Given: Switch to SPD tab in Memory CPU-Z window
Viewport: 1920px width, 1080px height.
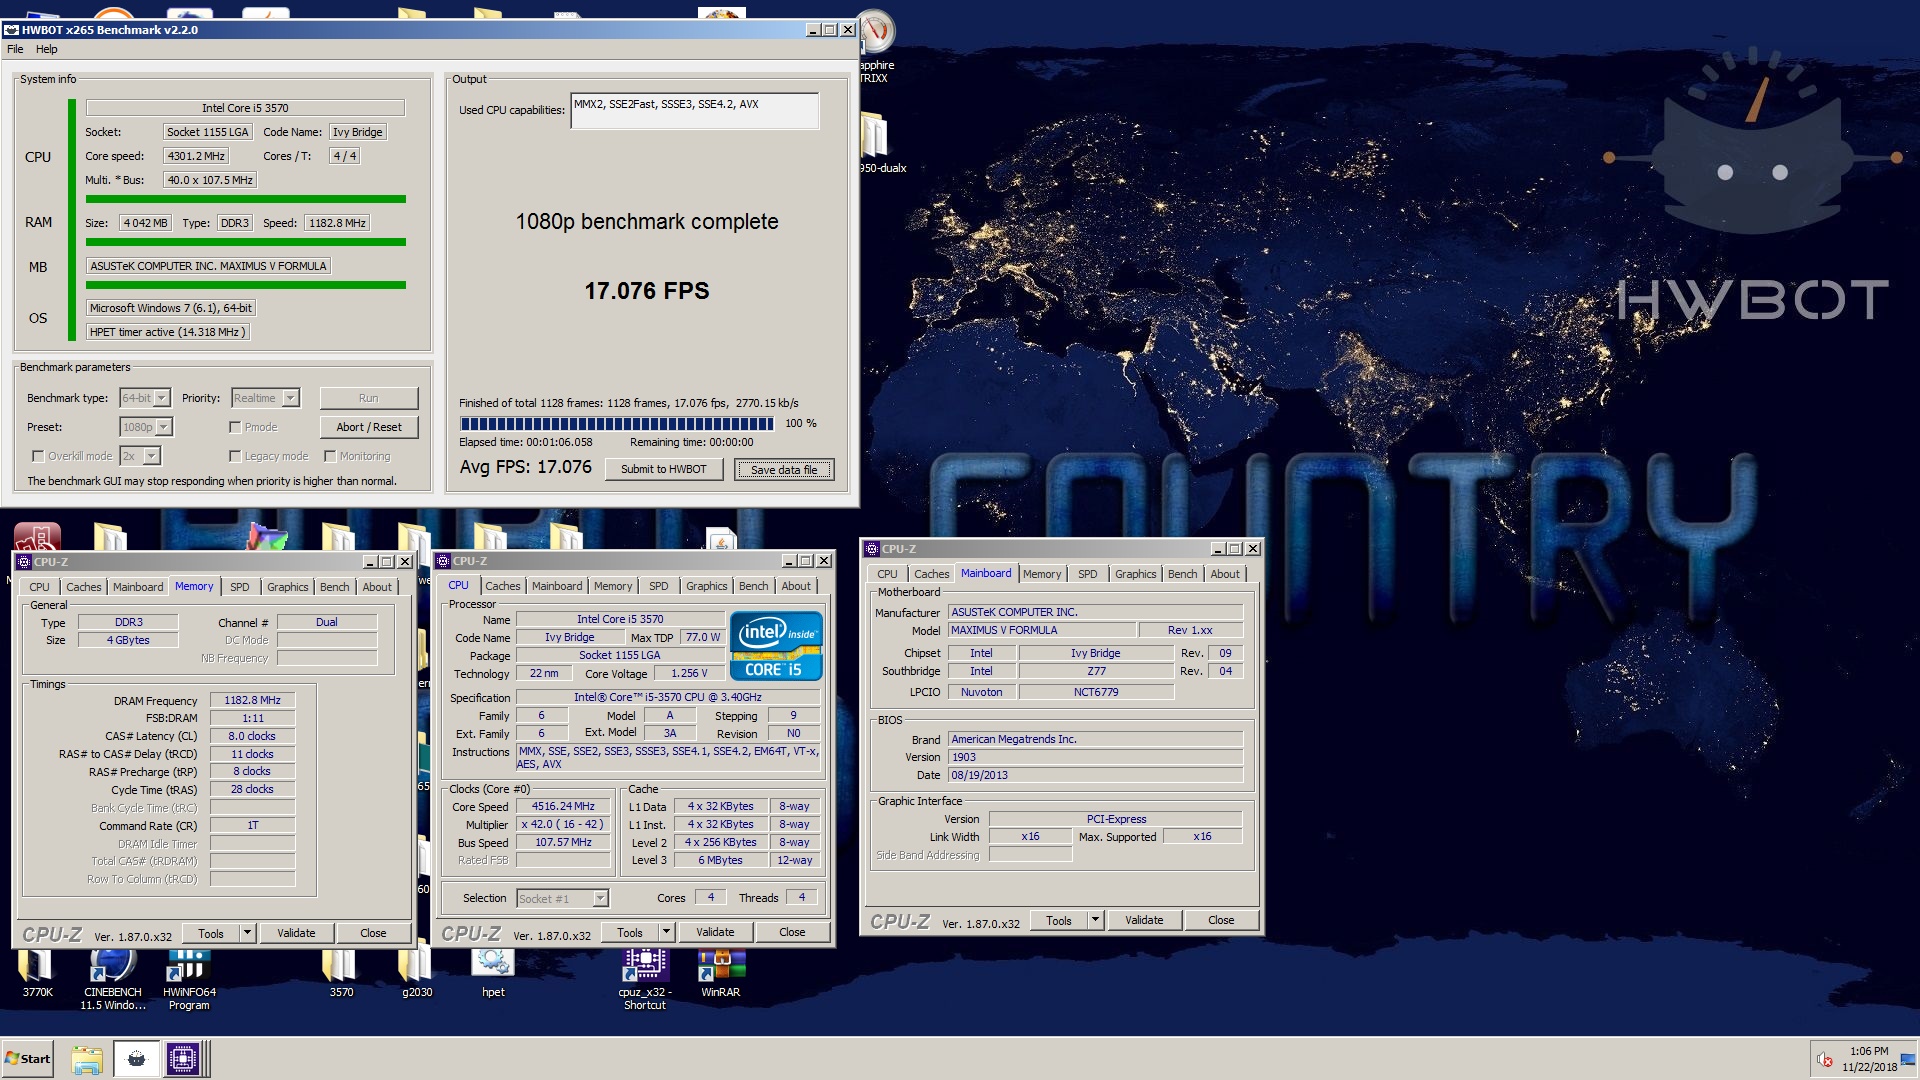Looking at the screenshot, I should (240, 587).
